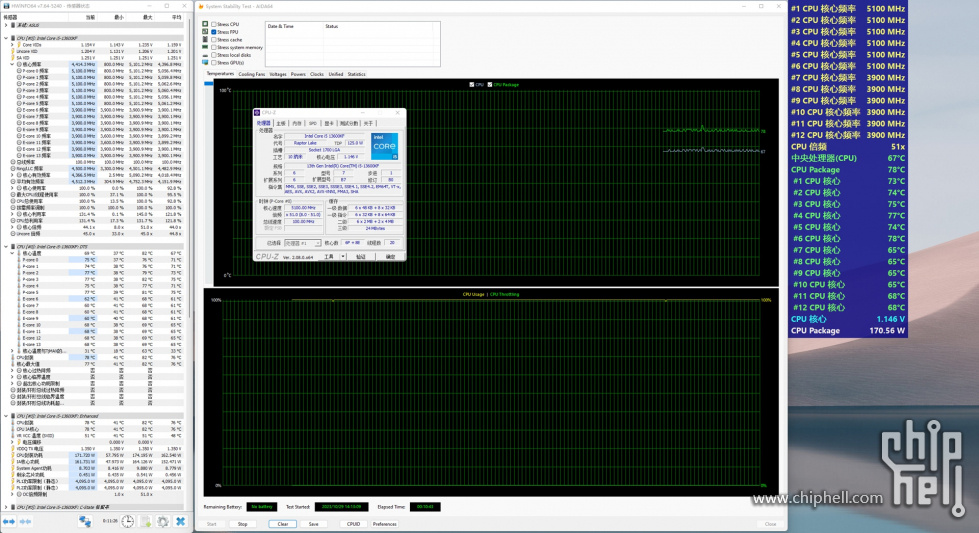Screen dimensions: 979x533
Task: Click the CPUID button in AIDA64
Action: 353,524
